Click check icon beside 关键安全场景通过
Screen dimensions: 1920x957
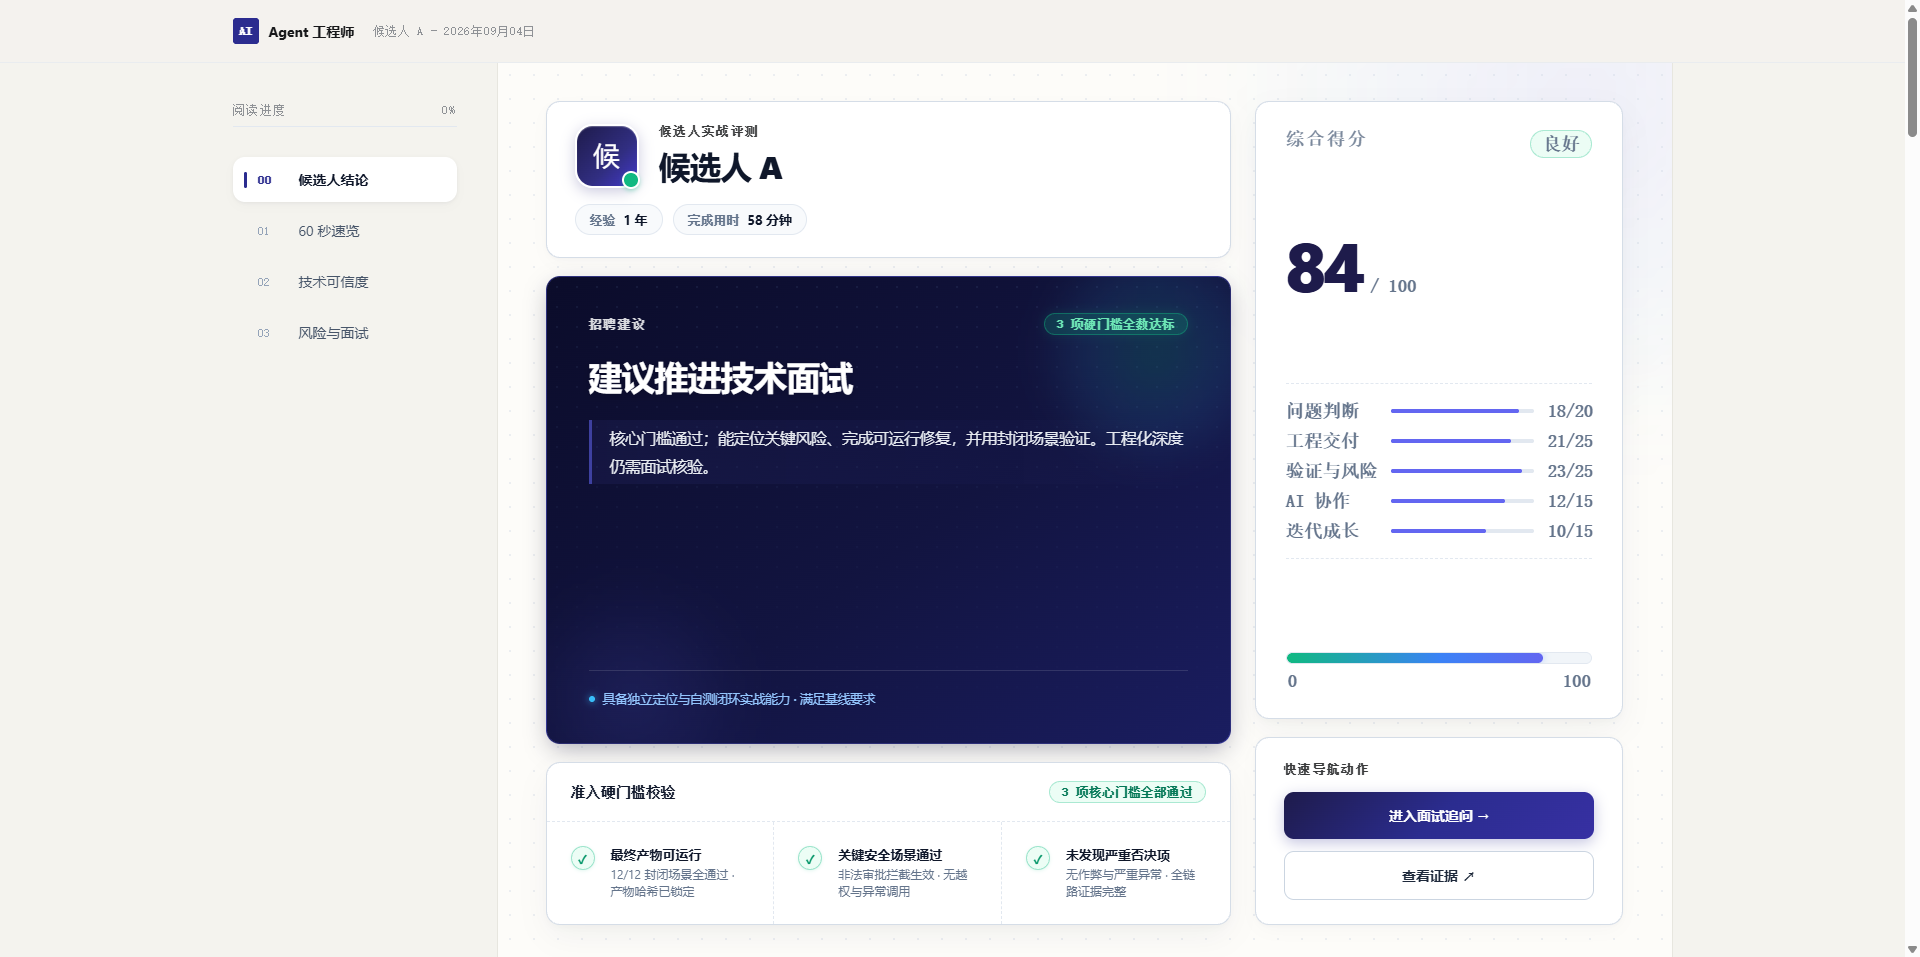tap(810, 858)
